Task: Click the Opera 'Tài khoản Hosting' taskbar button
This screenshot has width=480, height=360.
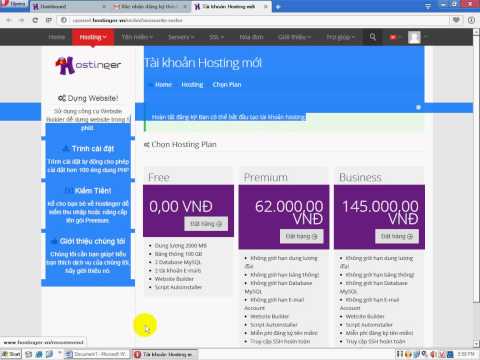Action: click(x=164, y=354)
